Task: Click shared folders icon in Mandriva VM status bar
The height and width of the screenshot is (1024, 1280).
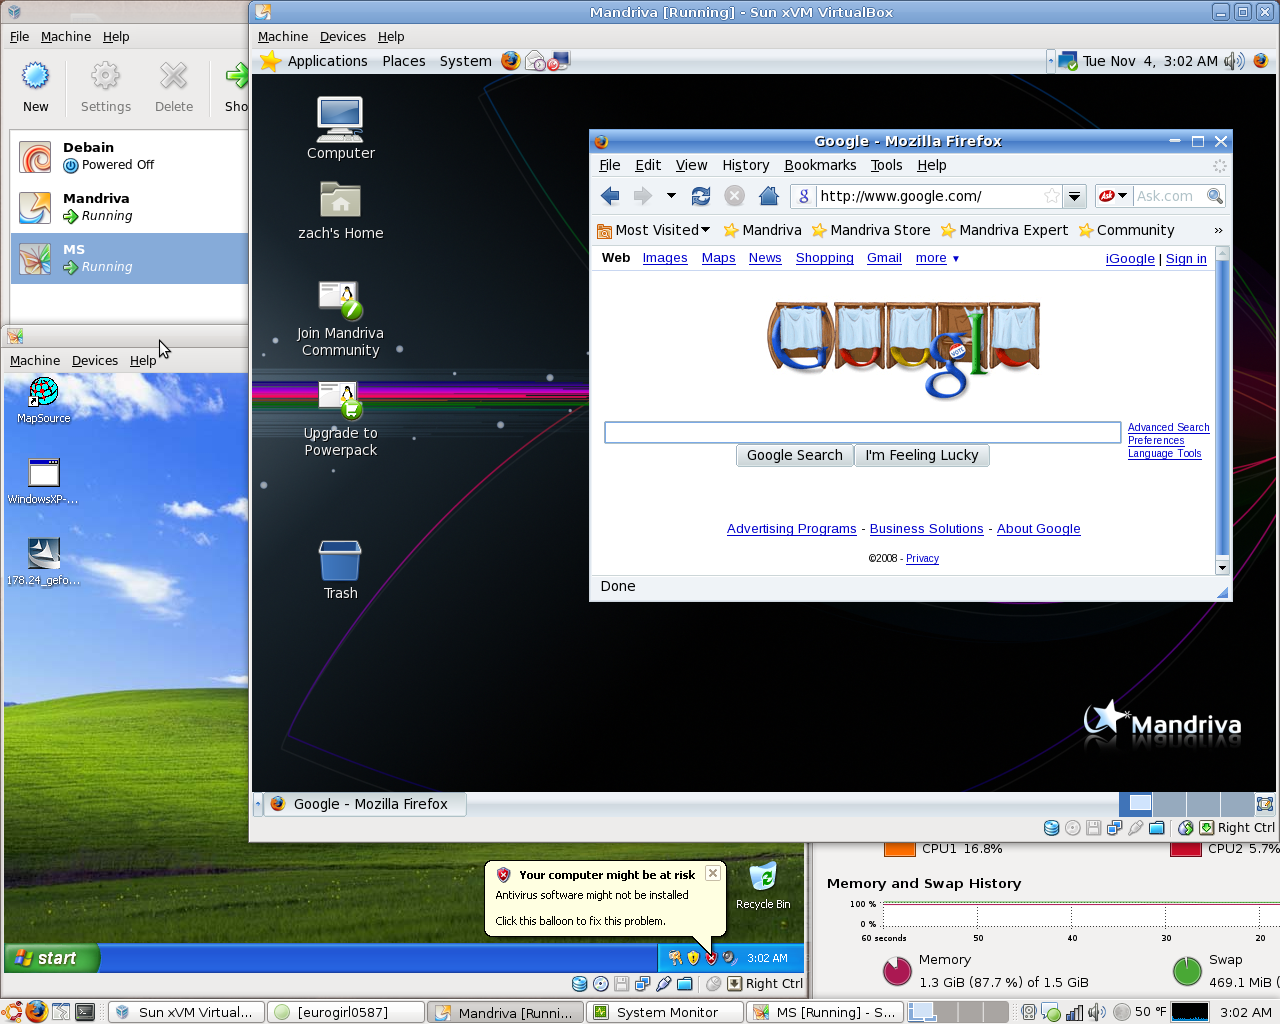Action: [x=1157, y=828]
